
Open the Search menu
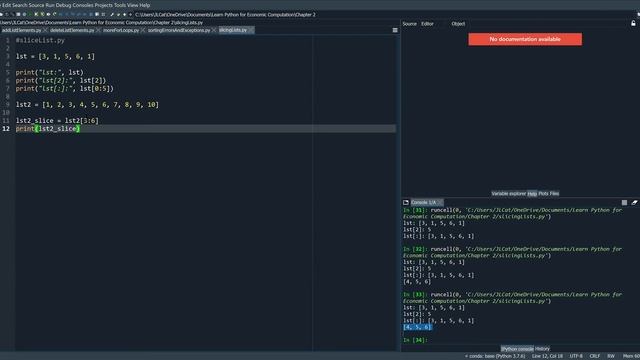[20, 5]
